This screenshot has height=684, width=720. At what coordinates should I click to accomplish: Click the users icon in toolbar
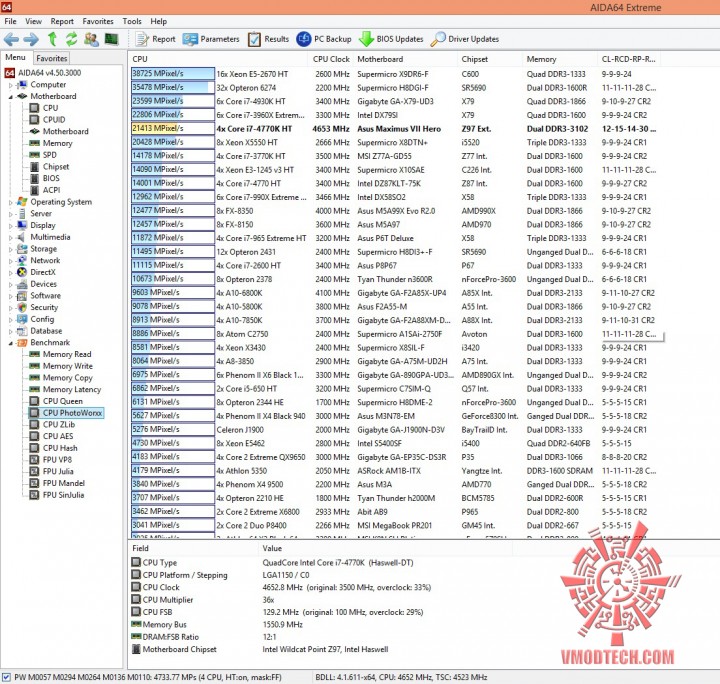click(91, 39)
